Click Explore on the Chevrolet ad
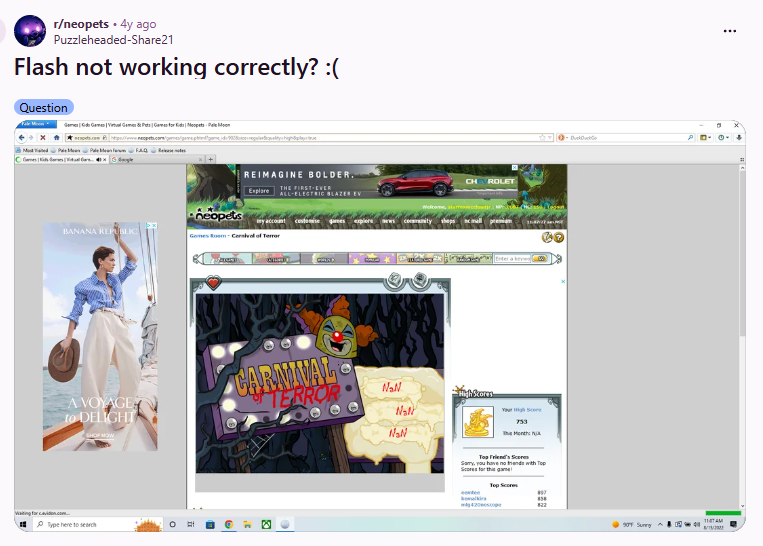 259,191
